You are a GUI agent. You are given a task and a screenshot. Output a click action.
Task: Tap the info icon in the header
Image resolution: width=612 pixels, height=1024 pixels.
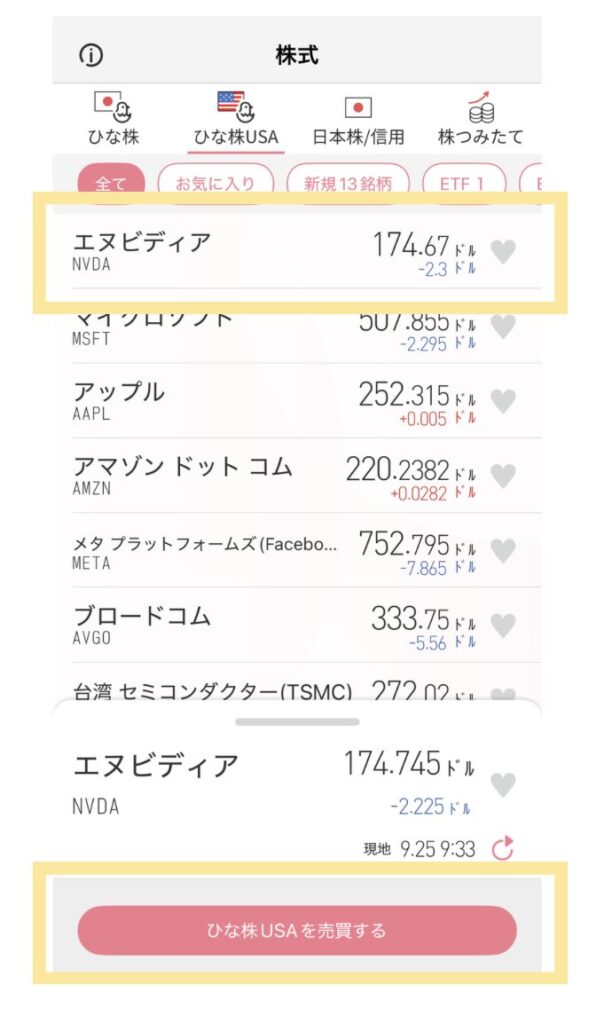tap(91, 56)
